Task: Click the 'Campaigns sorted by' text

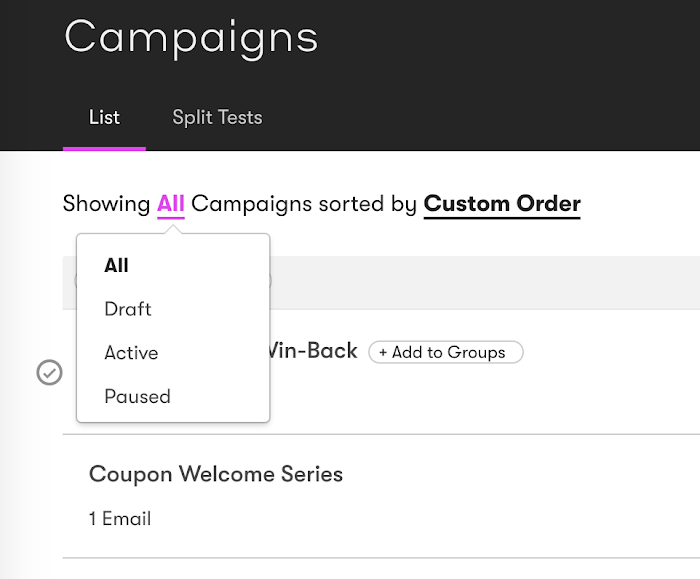Action: click(304, 204)
